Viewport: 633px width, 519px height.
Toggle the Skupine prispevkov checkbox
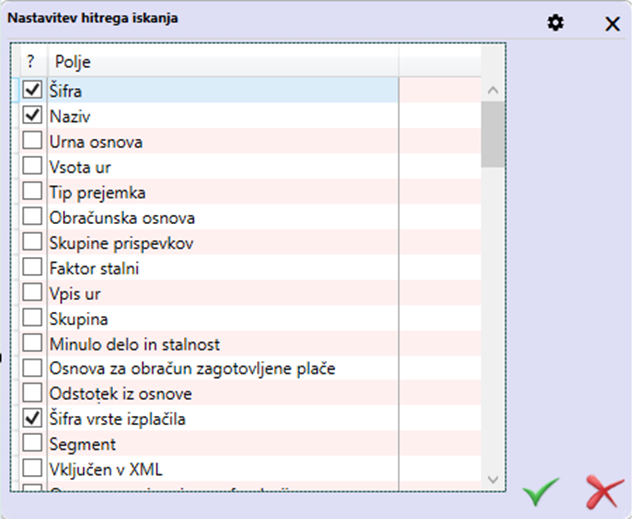click(x=32, y=243)
